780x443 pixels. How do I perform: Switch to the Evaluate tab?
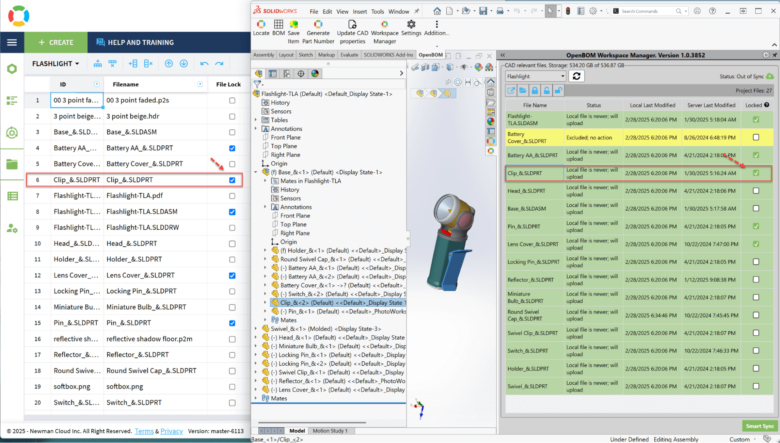349,55
